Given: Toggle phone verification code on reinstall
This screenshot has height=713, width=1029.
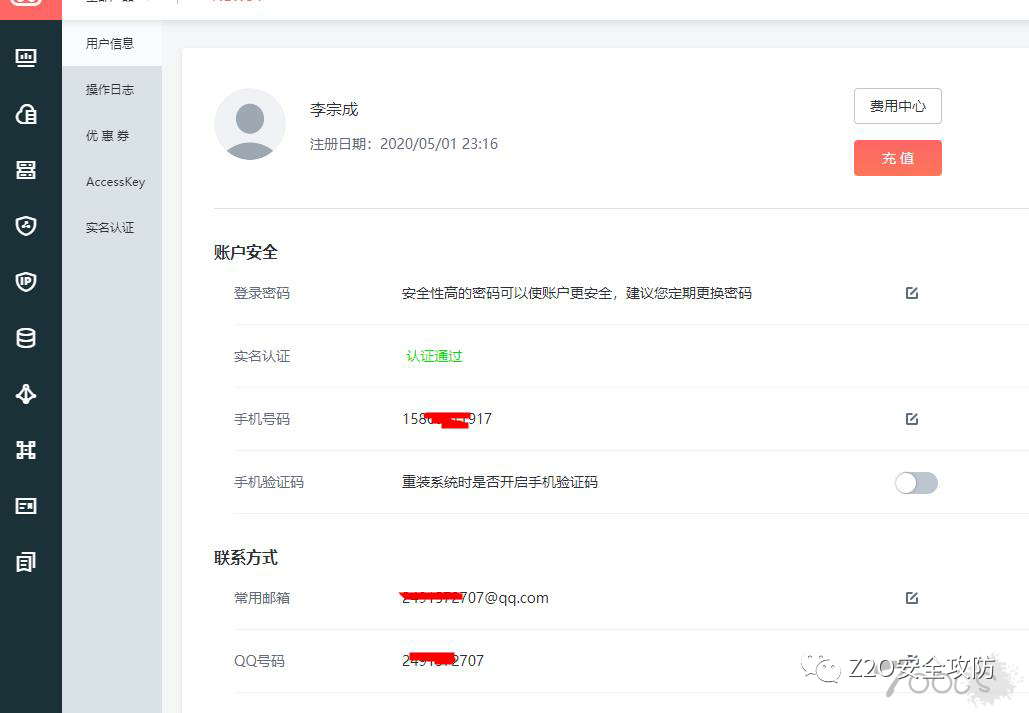Looking at the screenshot, I should point(916,483).
